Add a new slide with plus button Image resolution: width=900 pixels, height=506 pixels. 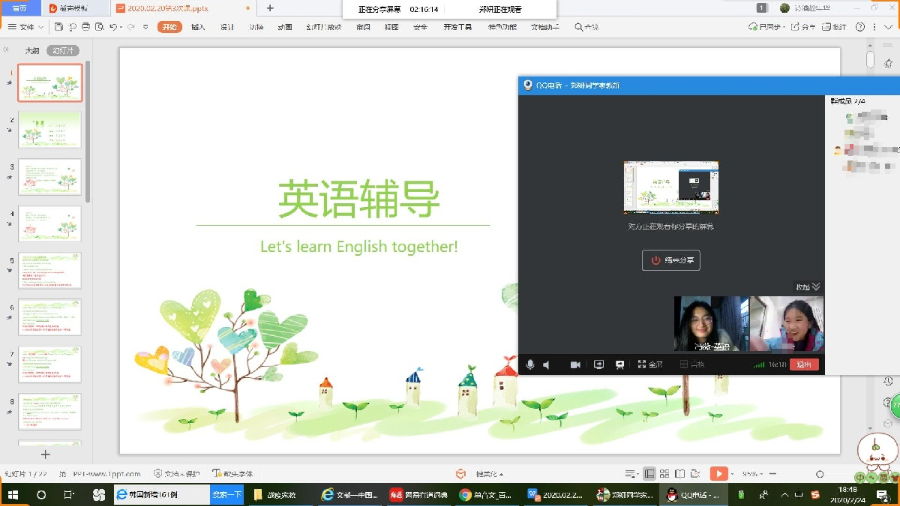tap(45, 454)
